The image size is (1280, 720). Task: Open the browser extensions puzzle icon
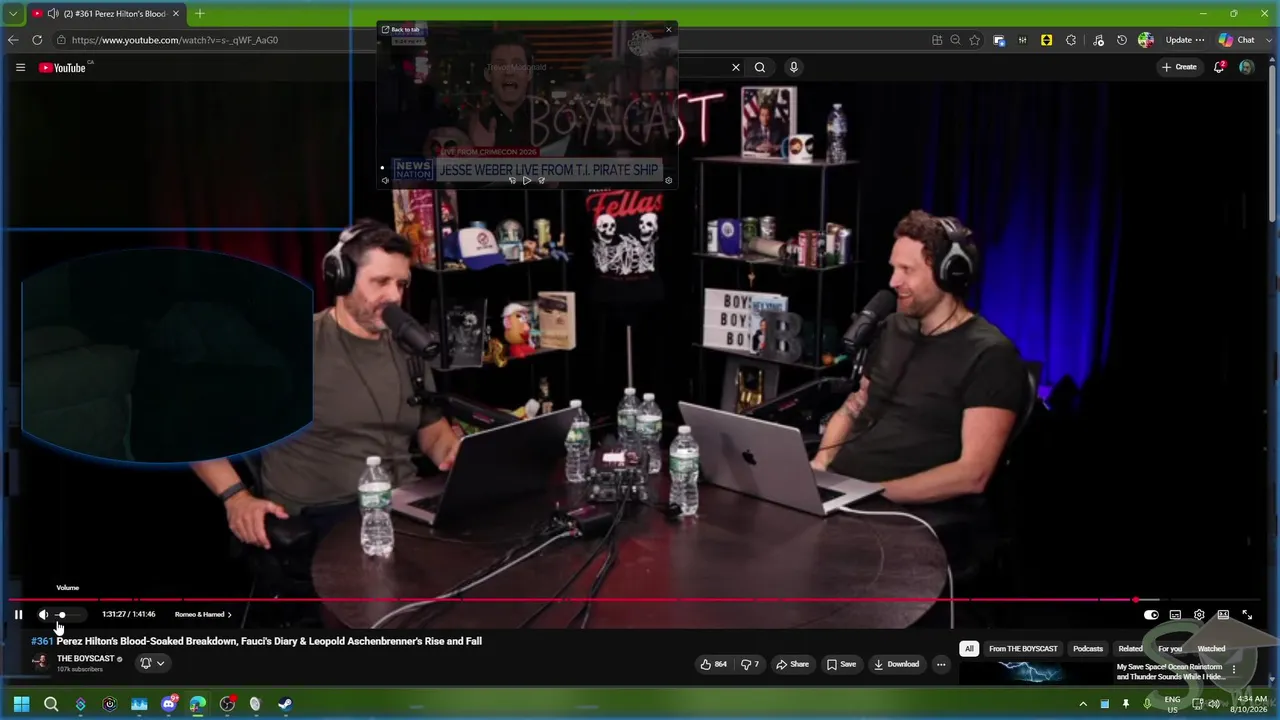click(1071, 40)
